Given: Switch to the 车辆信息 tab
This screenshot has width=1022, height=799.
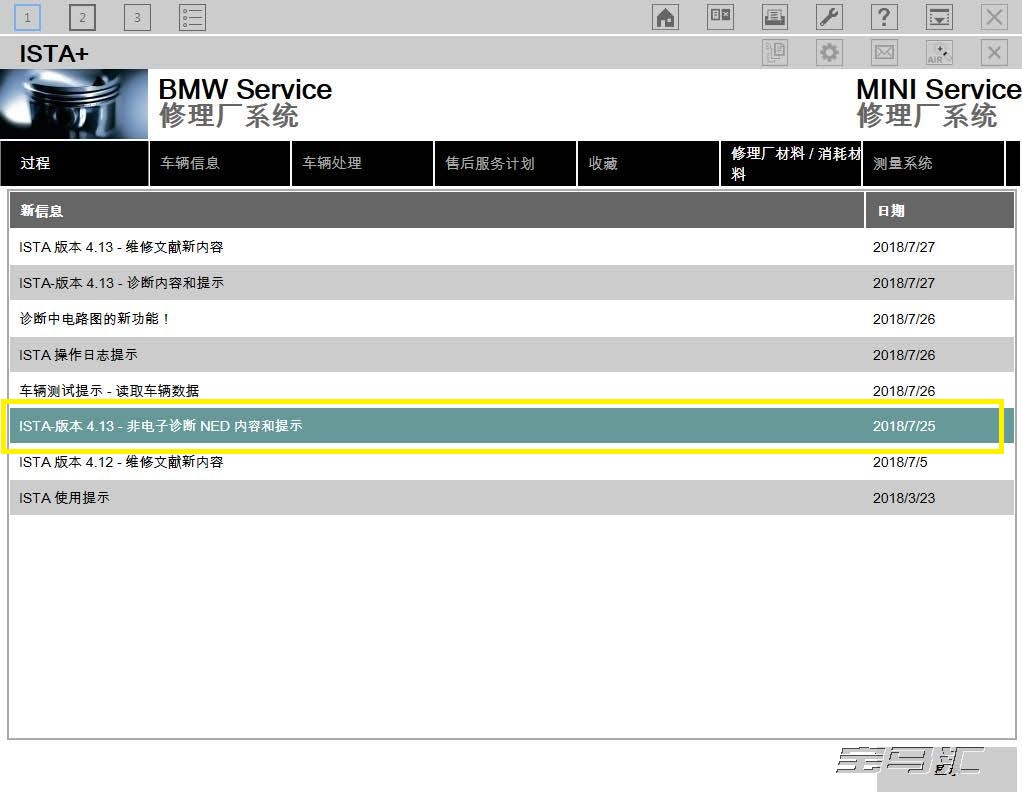Looking at the screenshot, I should (x=220, y=164).
